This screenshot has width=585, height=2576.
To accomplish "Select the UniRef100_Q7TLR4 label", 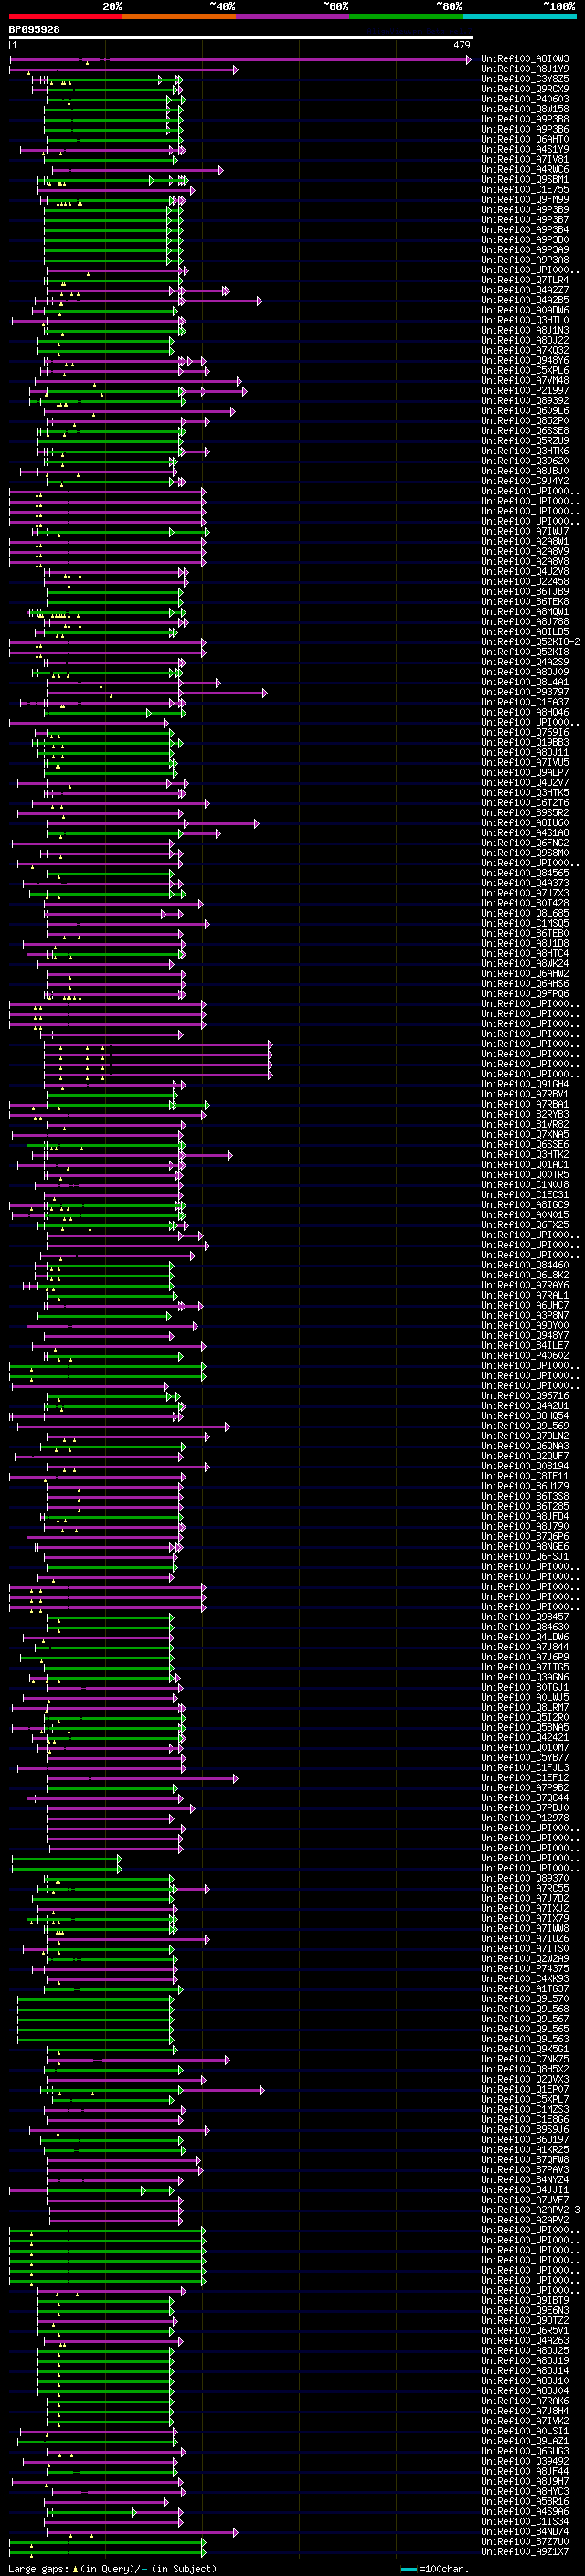I will coord(525,280).
